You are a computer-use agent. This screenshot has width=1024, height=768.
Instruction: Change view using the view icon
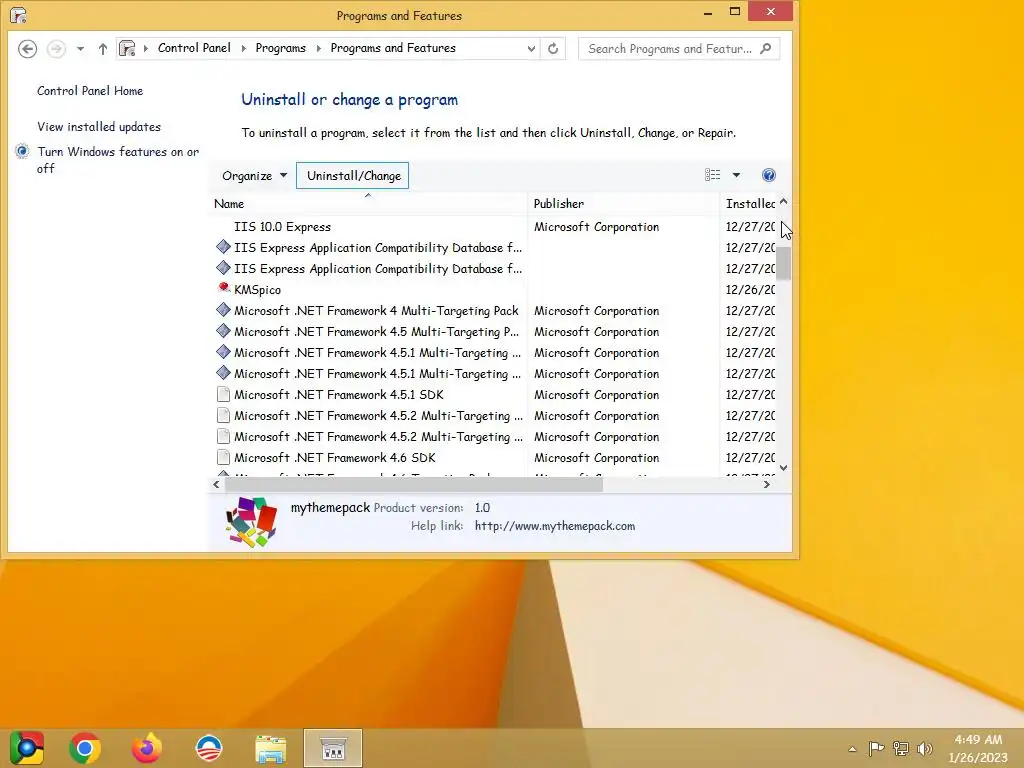point(712,175)
